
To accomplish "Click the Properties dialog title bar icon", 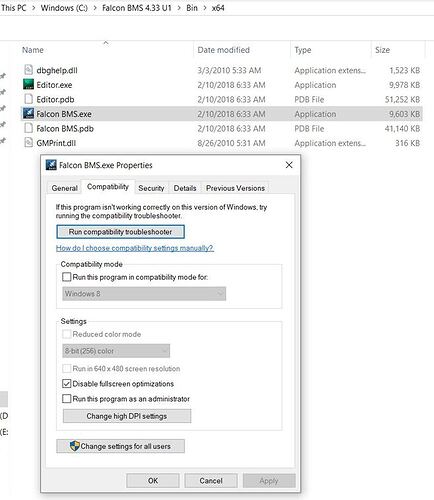I will coord(51,165).
